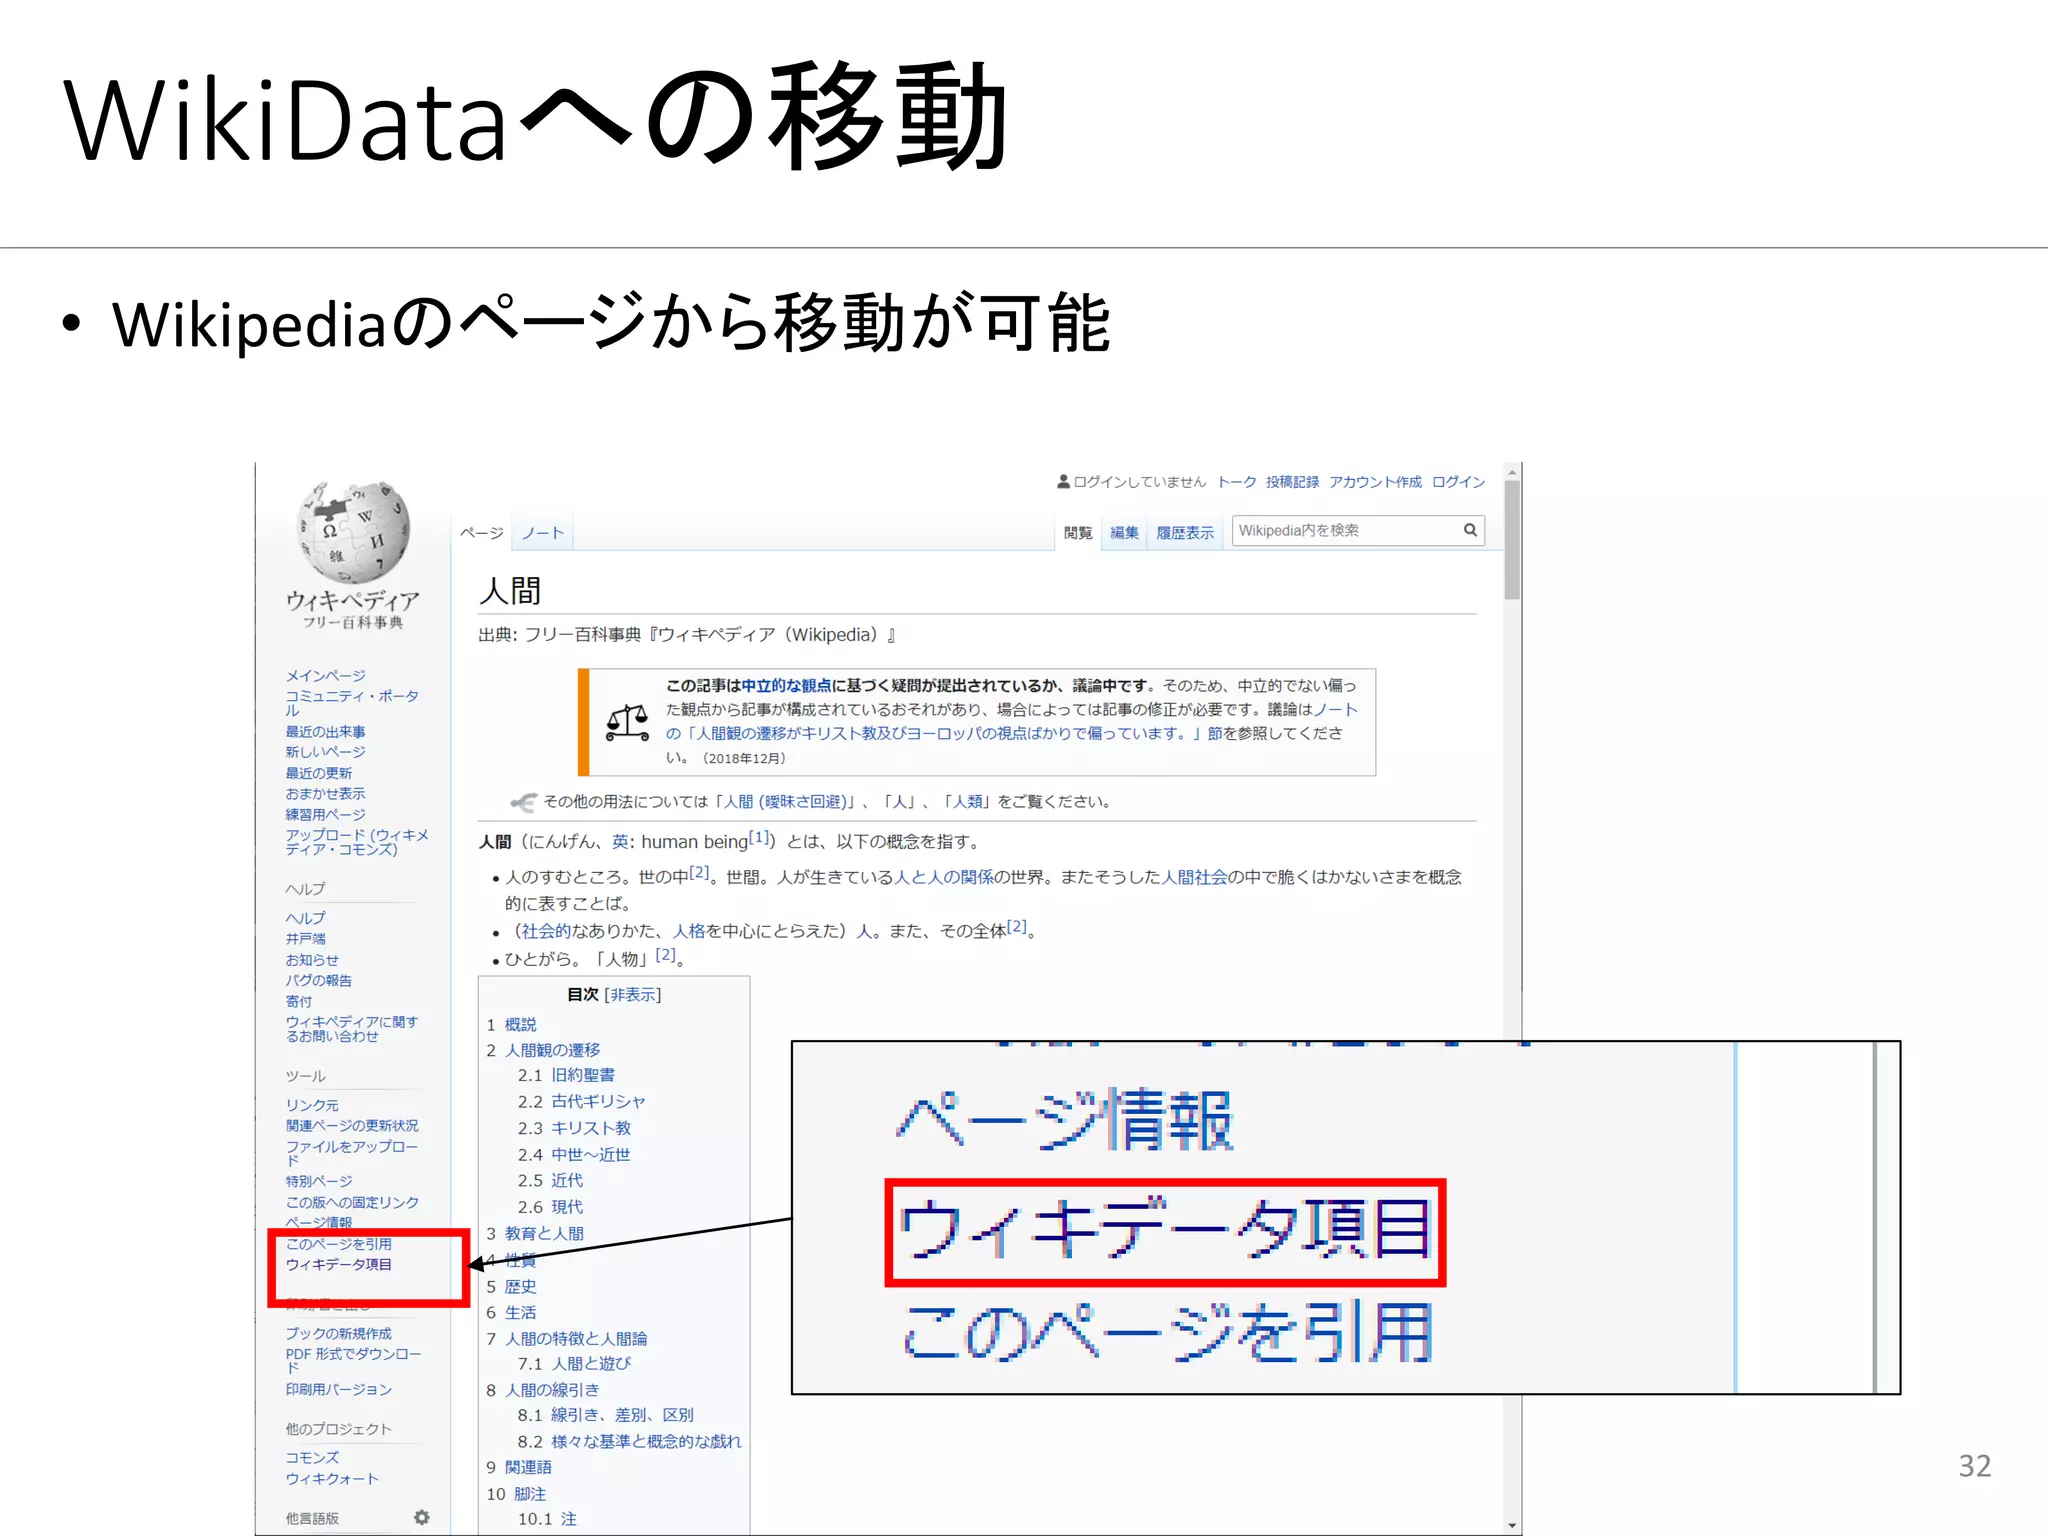The width and height of the screenshot is (2048, 1536).
Task: Click footnote [1] after human being
Action: [x=759, y=837]
